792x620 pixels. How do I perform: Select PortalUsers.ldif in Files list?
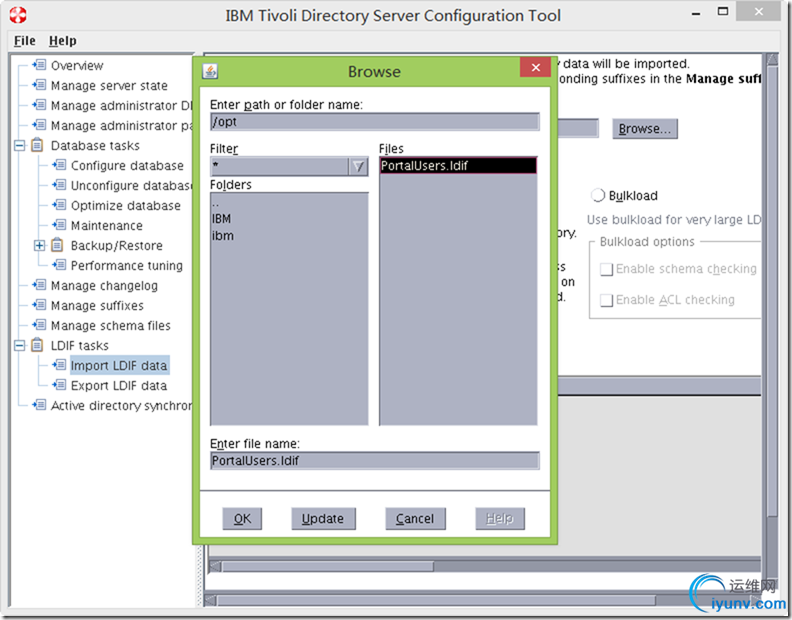(x=458, y=165)
